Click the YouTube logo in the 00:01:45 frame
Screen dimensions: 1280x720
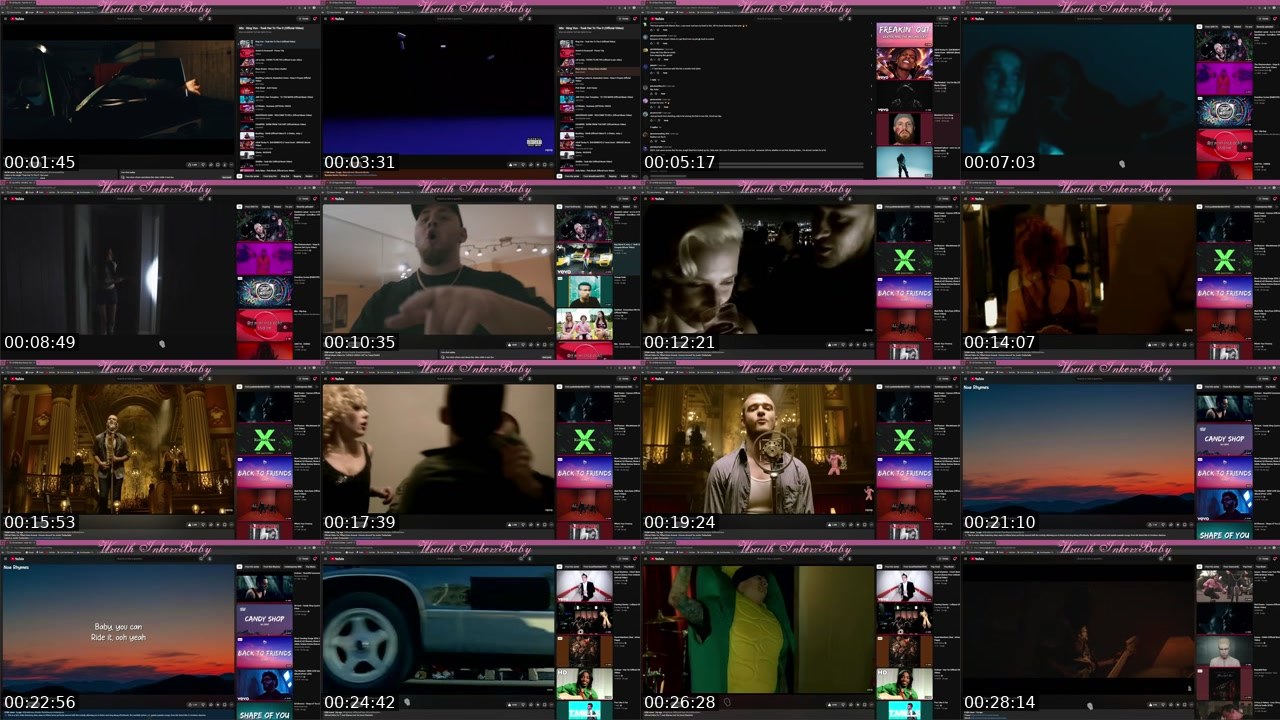[x=18, y=18]
